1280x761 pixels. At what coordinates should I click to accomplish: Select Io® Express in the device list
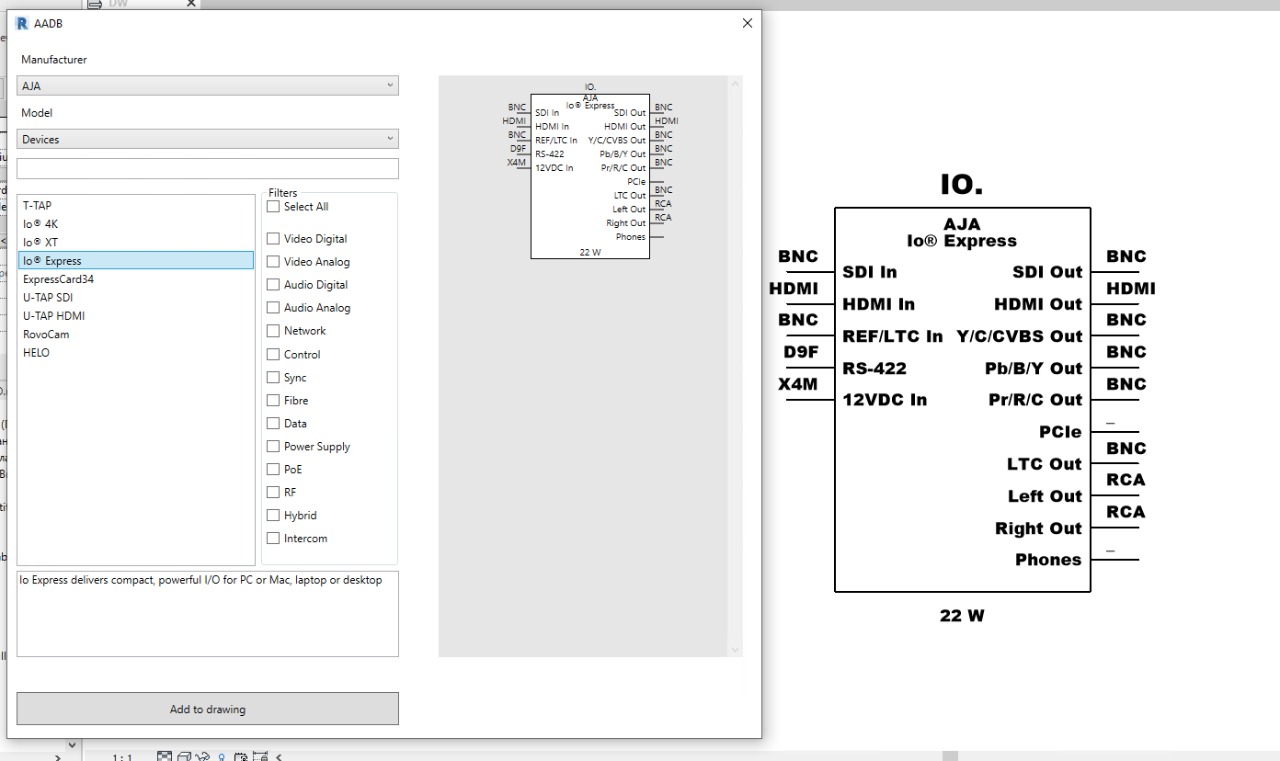click(x=136, y=261)
